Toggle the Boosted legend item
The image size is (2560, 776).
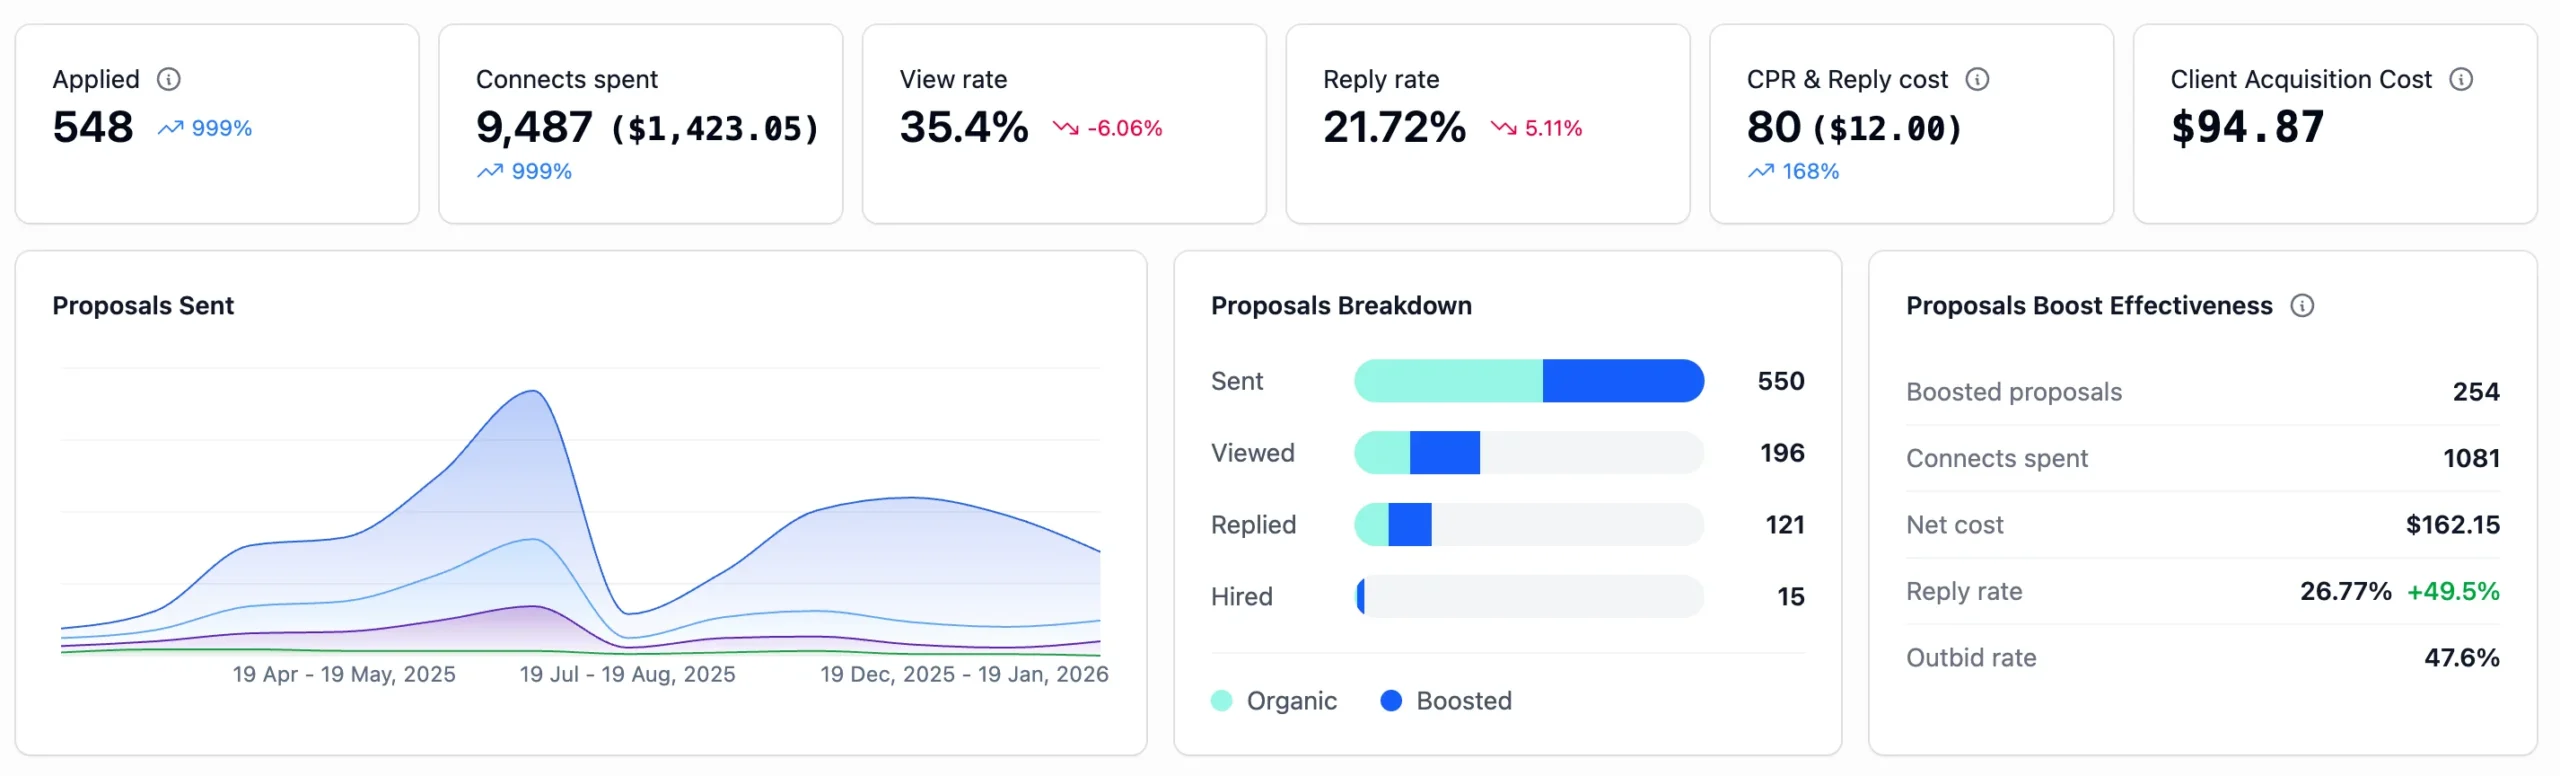(1445, 701)
